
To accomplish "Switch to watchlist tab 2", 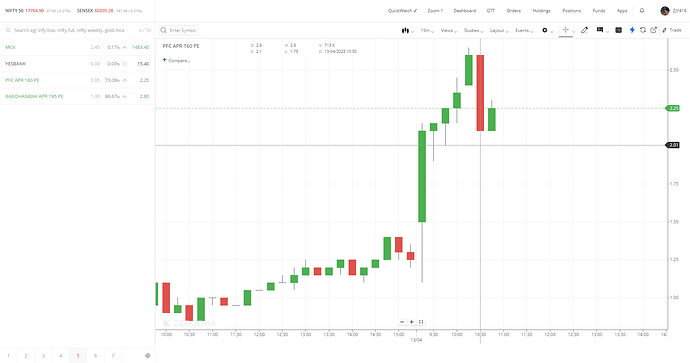I will (26, 356).
